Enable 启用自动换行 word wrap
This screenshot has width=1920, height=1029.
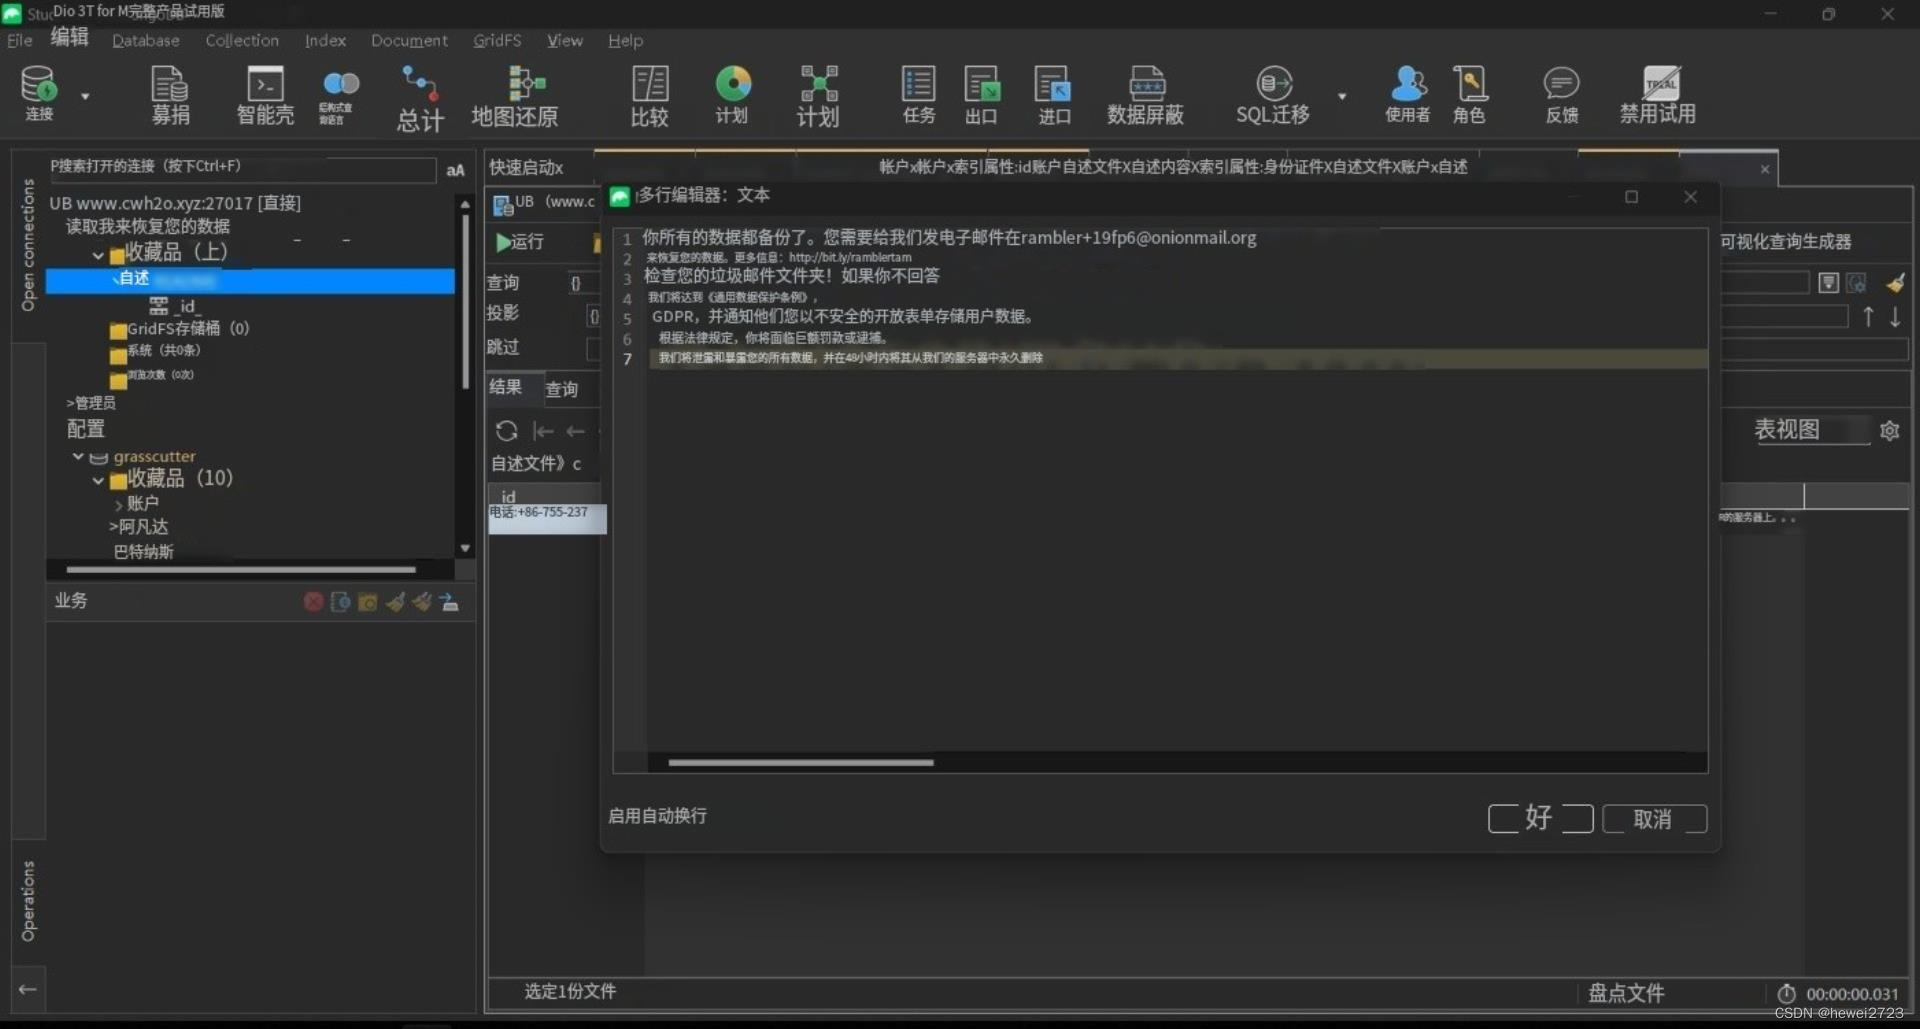[x=657, y=816]
